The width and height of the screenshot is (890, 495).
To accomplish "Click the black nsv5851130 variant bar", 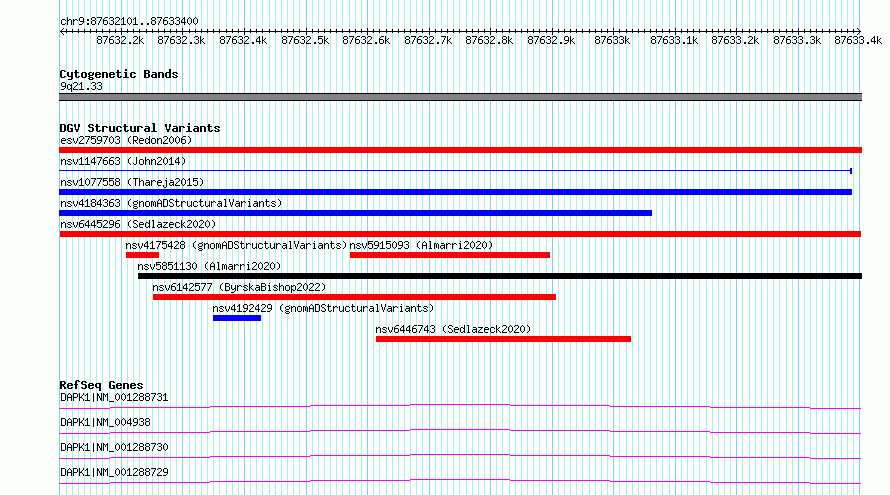I will pyautogui.click(x=500, y=276).
